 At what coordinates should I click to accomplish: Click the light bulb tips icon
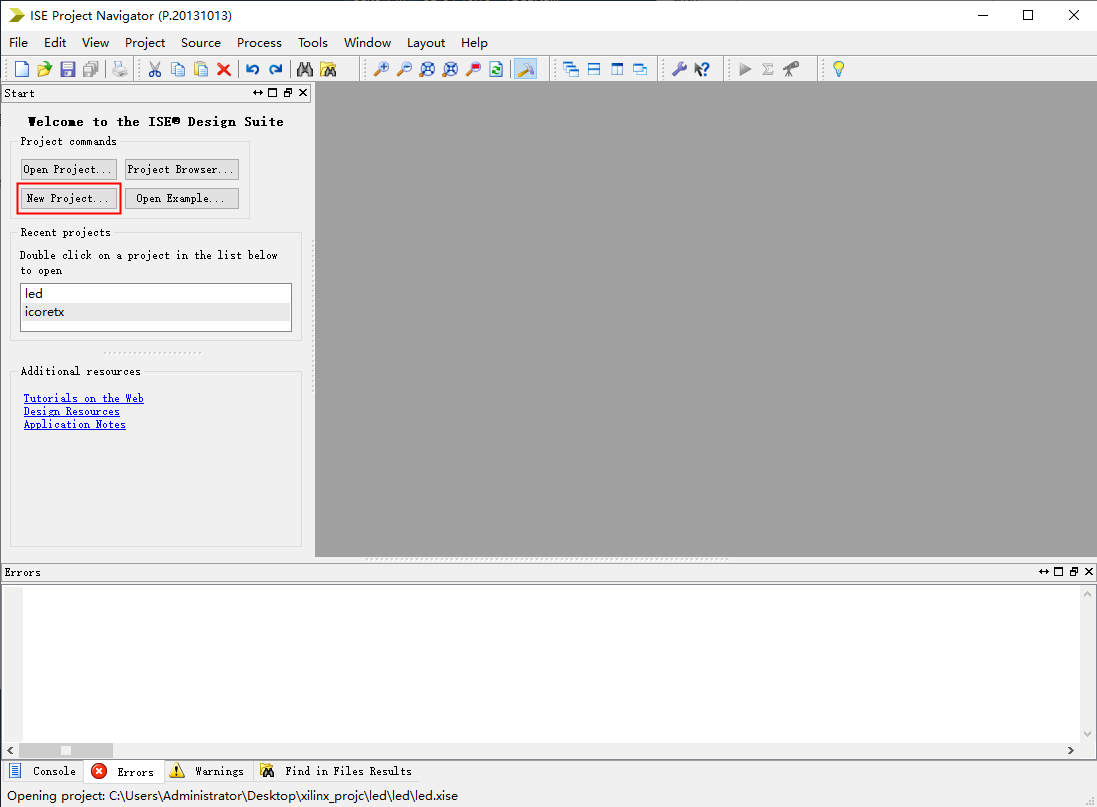coord(838,69)
